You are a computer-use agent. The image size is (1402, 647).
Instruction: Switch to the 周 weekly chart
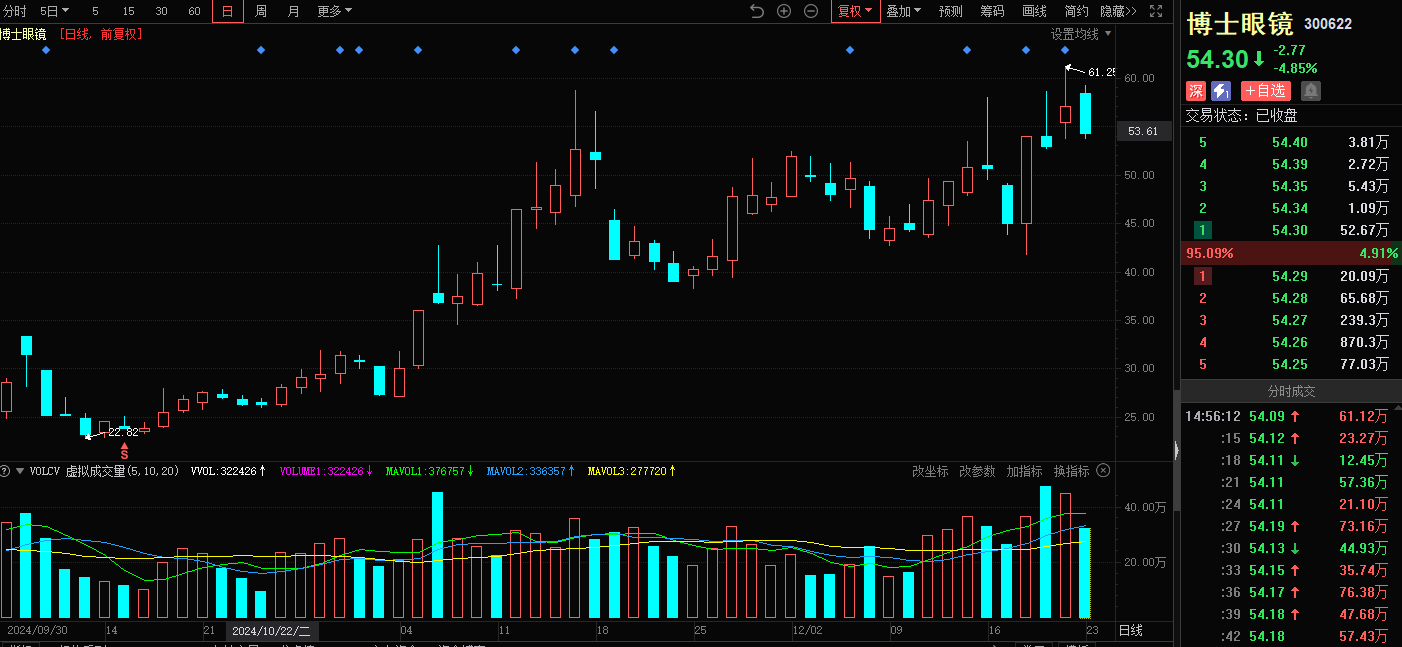(261, 11)
